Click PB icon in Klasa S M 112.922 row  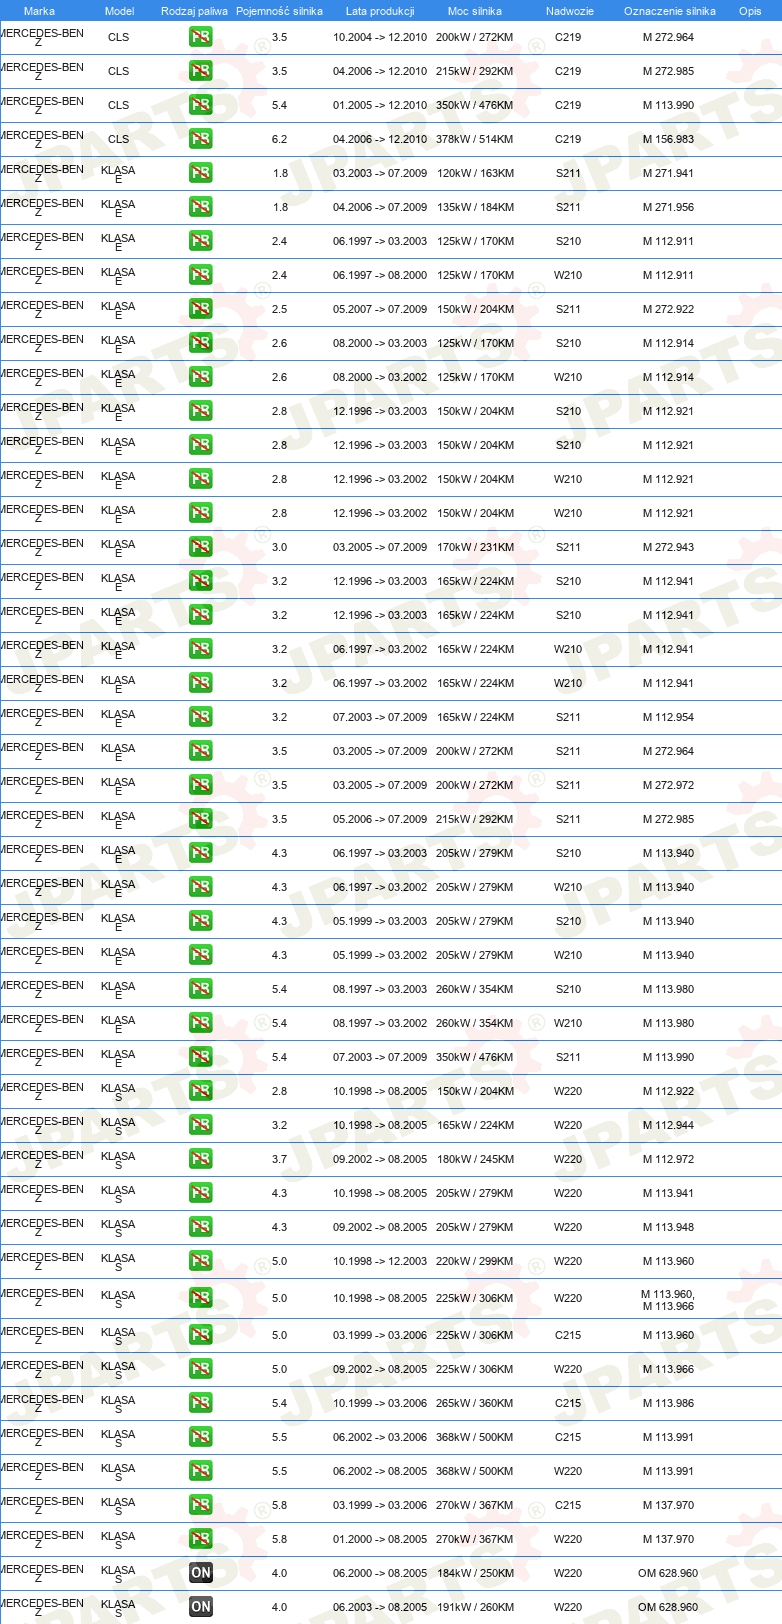tap(200, 1092)
